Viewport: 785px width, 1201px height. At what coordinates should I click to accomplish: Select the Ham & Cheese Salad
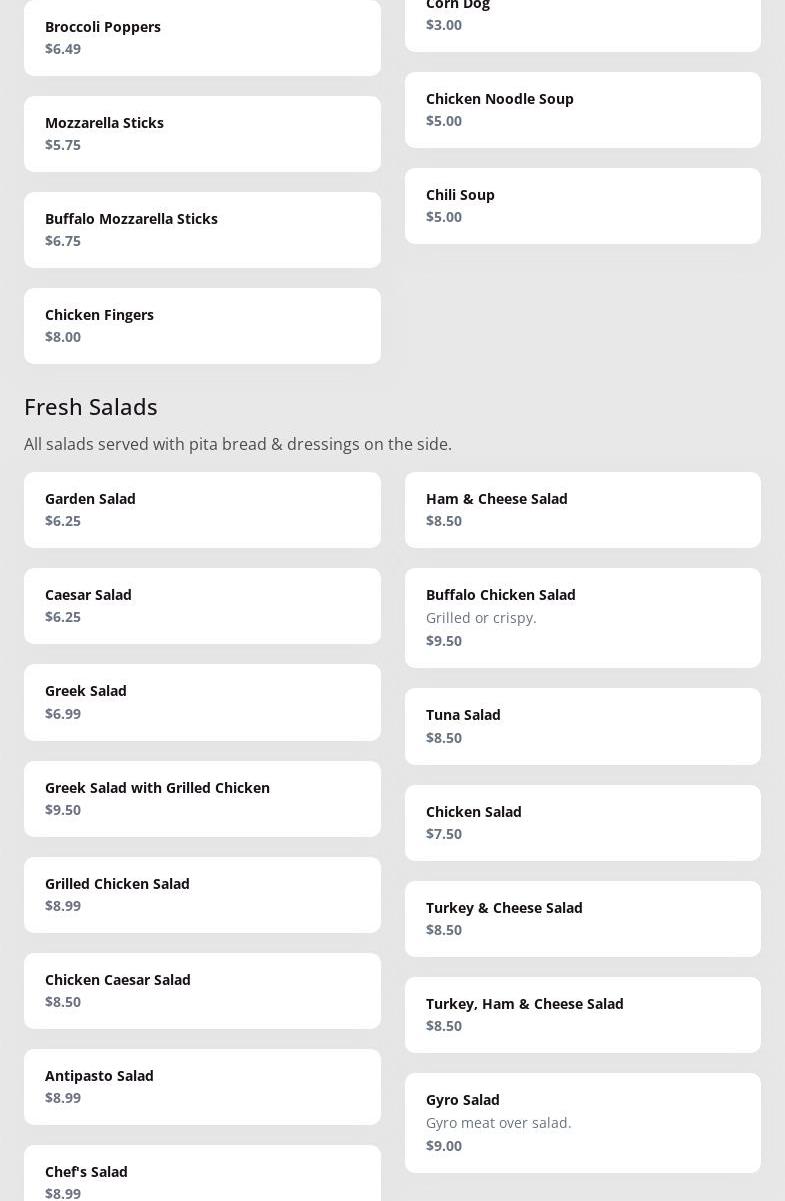click(x=582, y=509)
